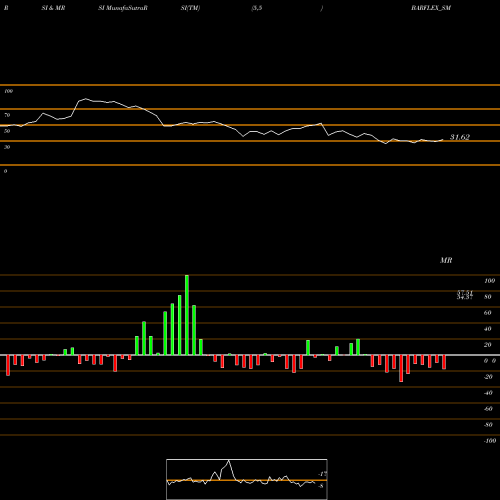The image size is (500, 500).
Task: Click the MR axis label '80'
Action: [x=488, y=297]
